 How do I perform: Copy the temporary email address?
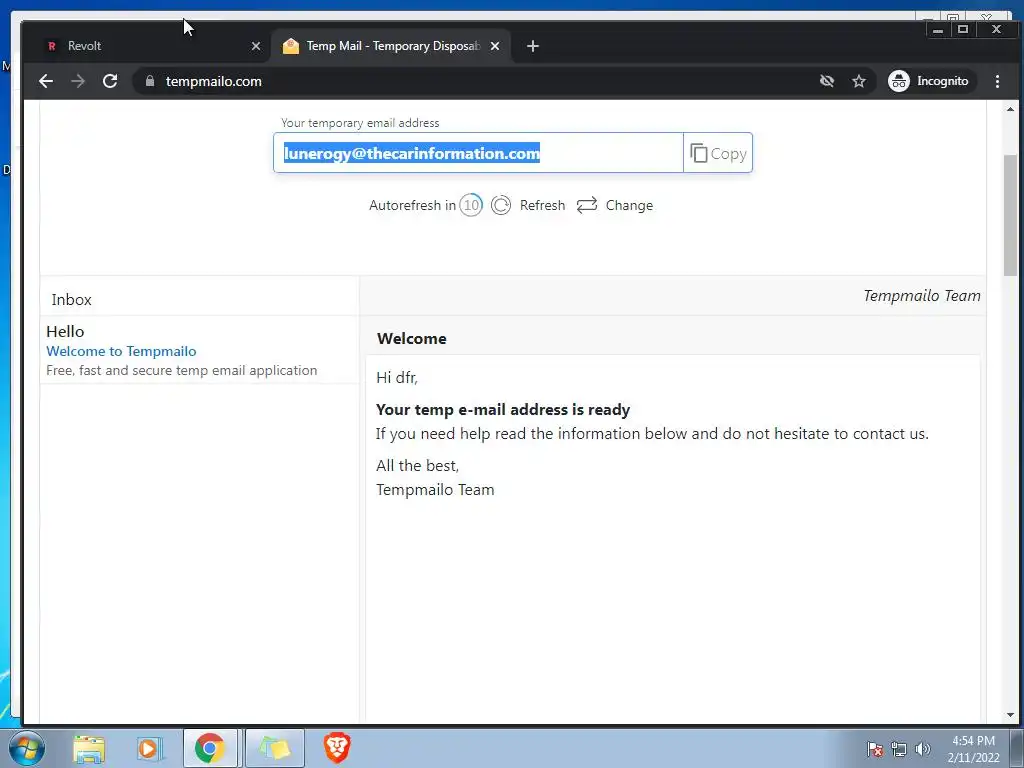[x=718, y=153]
